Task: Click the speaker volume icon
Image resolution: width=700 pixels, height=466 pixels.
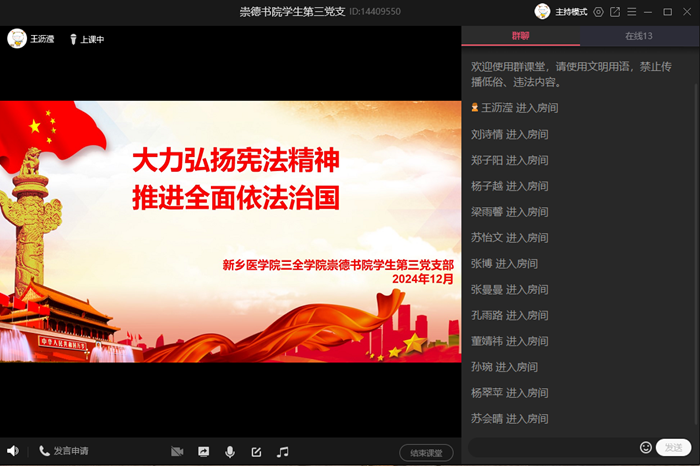Action: 13,451
